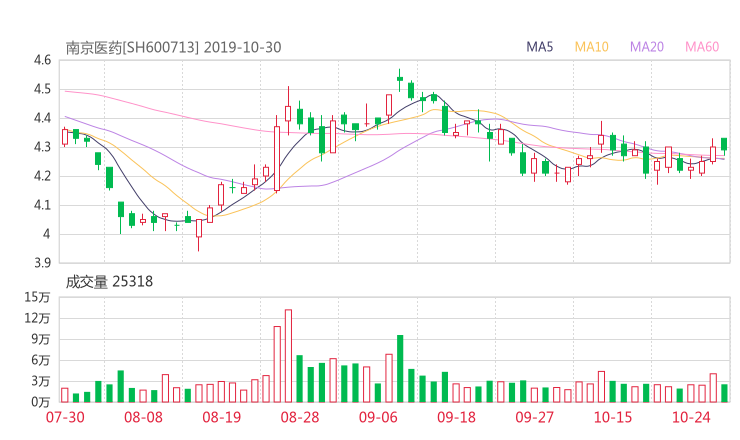Click the first red candlestick at 07-30
Screen dimensions: 740x440
pos(65,137)
